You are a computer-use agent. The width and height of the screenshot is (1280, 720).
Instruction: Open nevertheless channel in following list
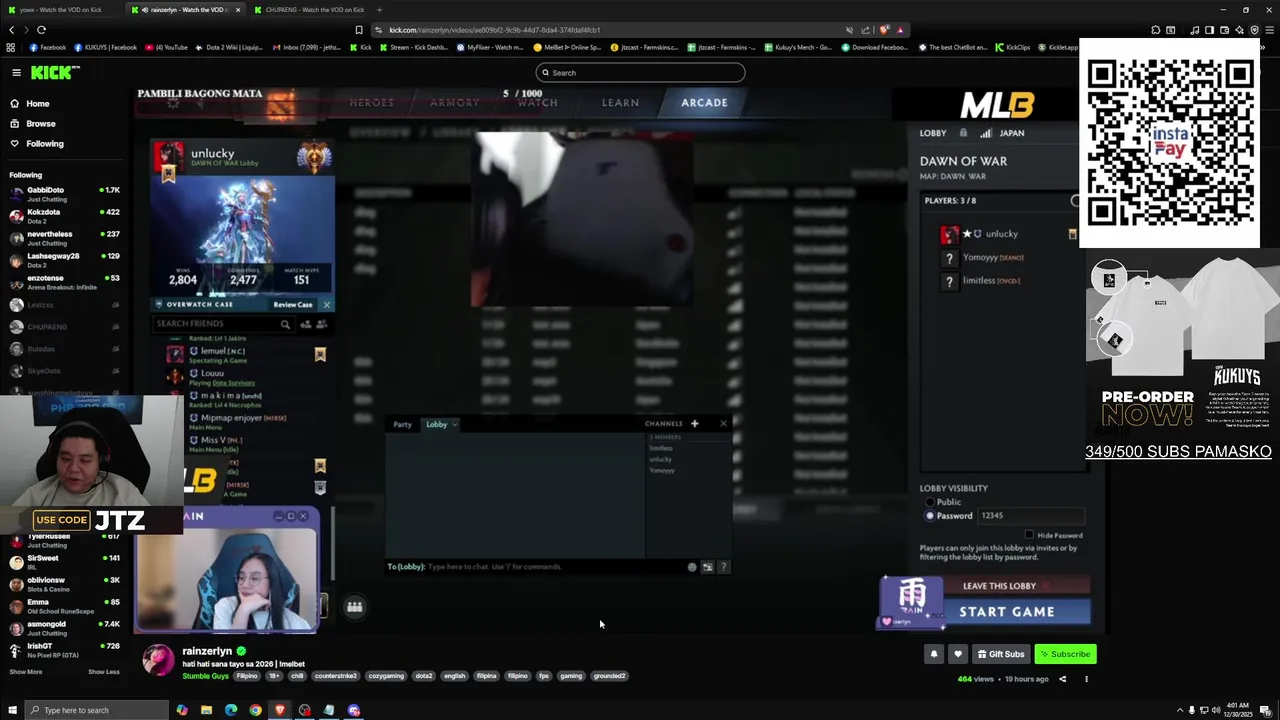pyautogui.click(x=64, y=238)
